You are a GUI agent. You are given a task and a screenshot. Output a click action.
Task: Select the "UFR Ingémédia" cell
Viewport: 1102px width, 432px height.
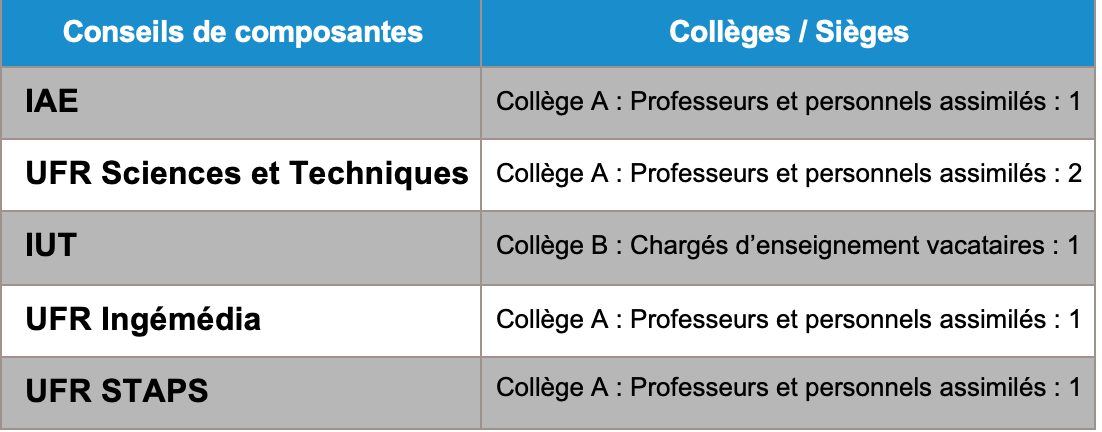[x=143, y=319]
